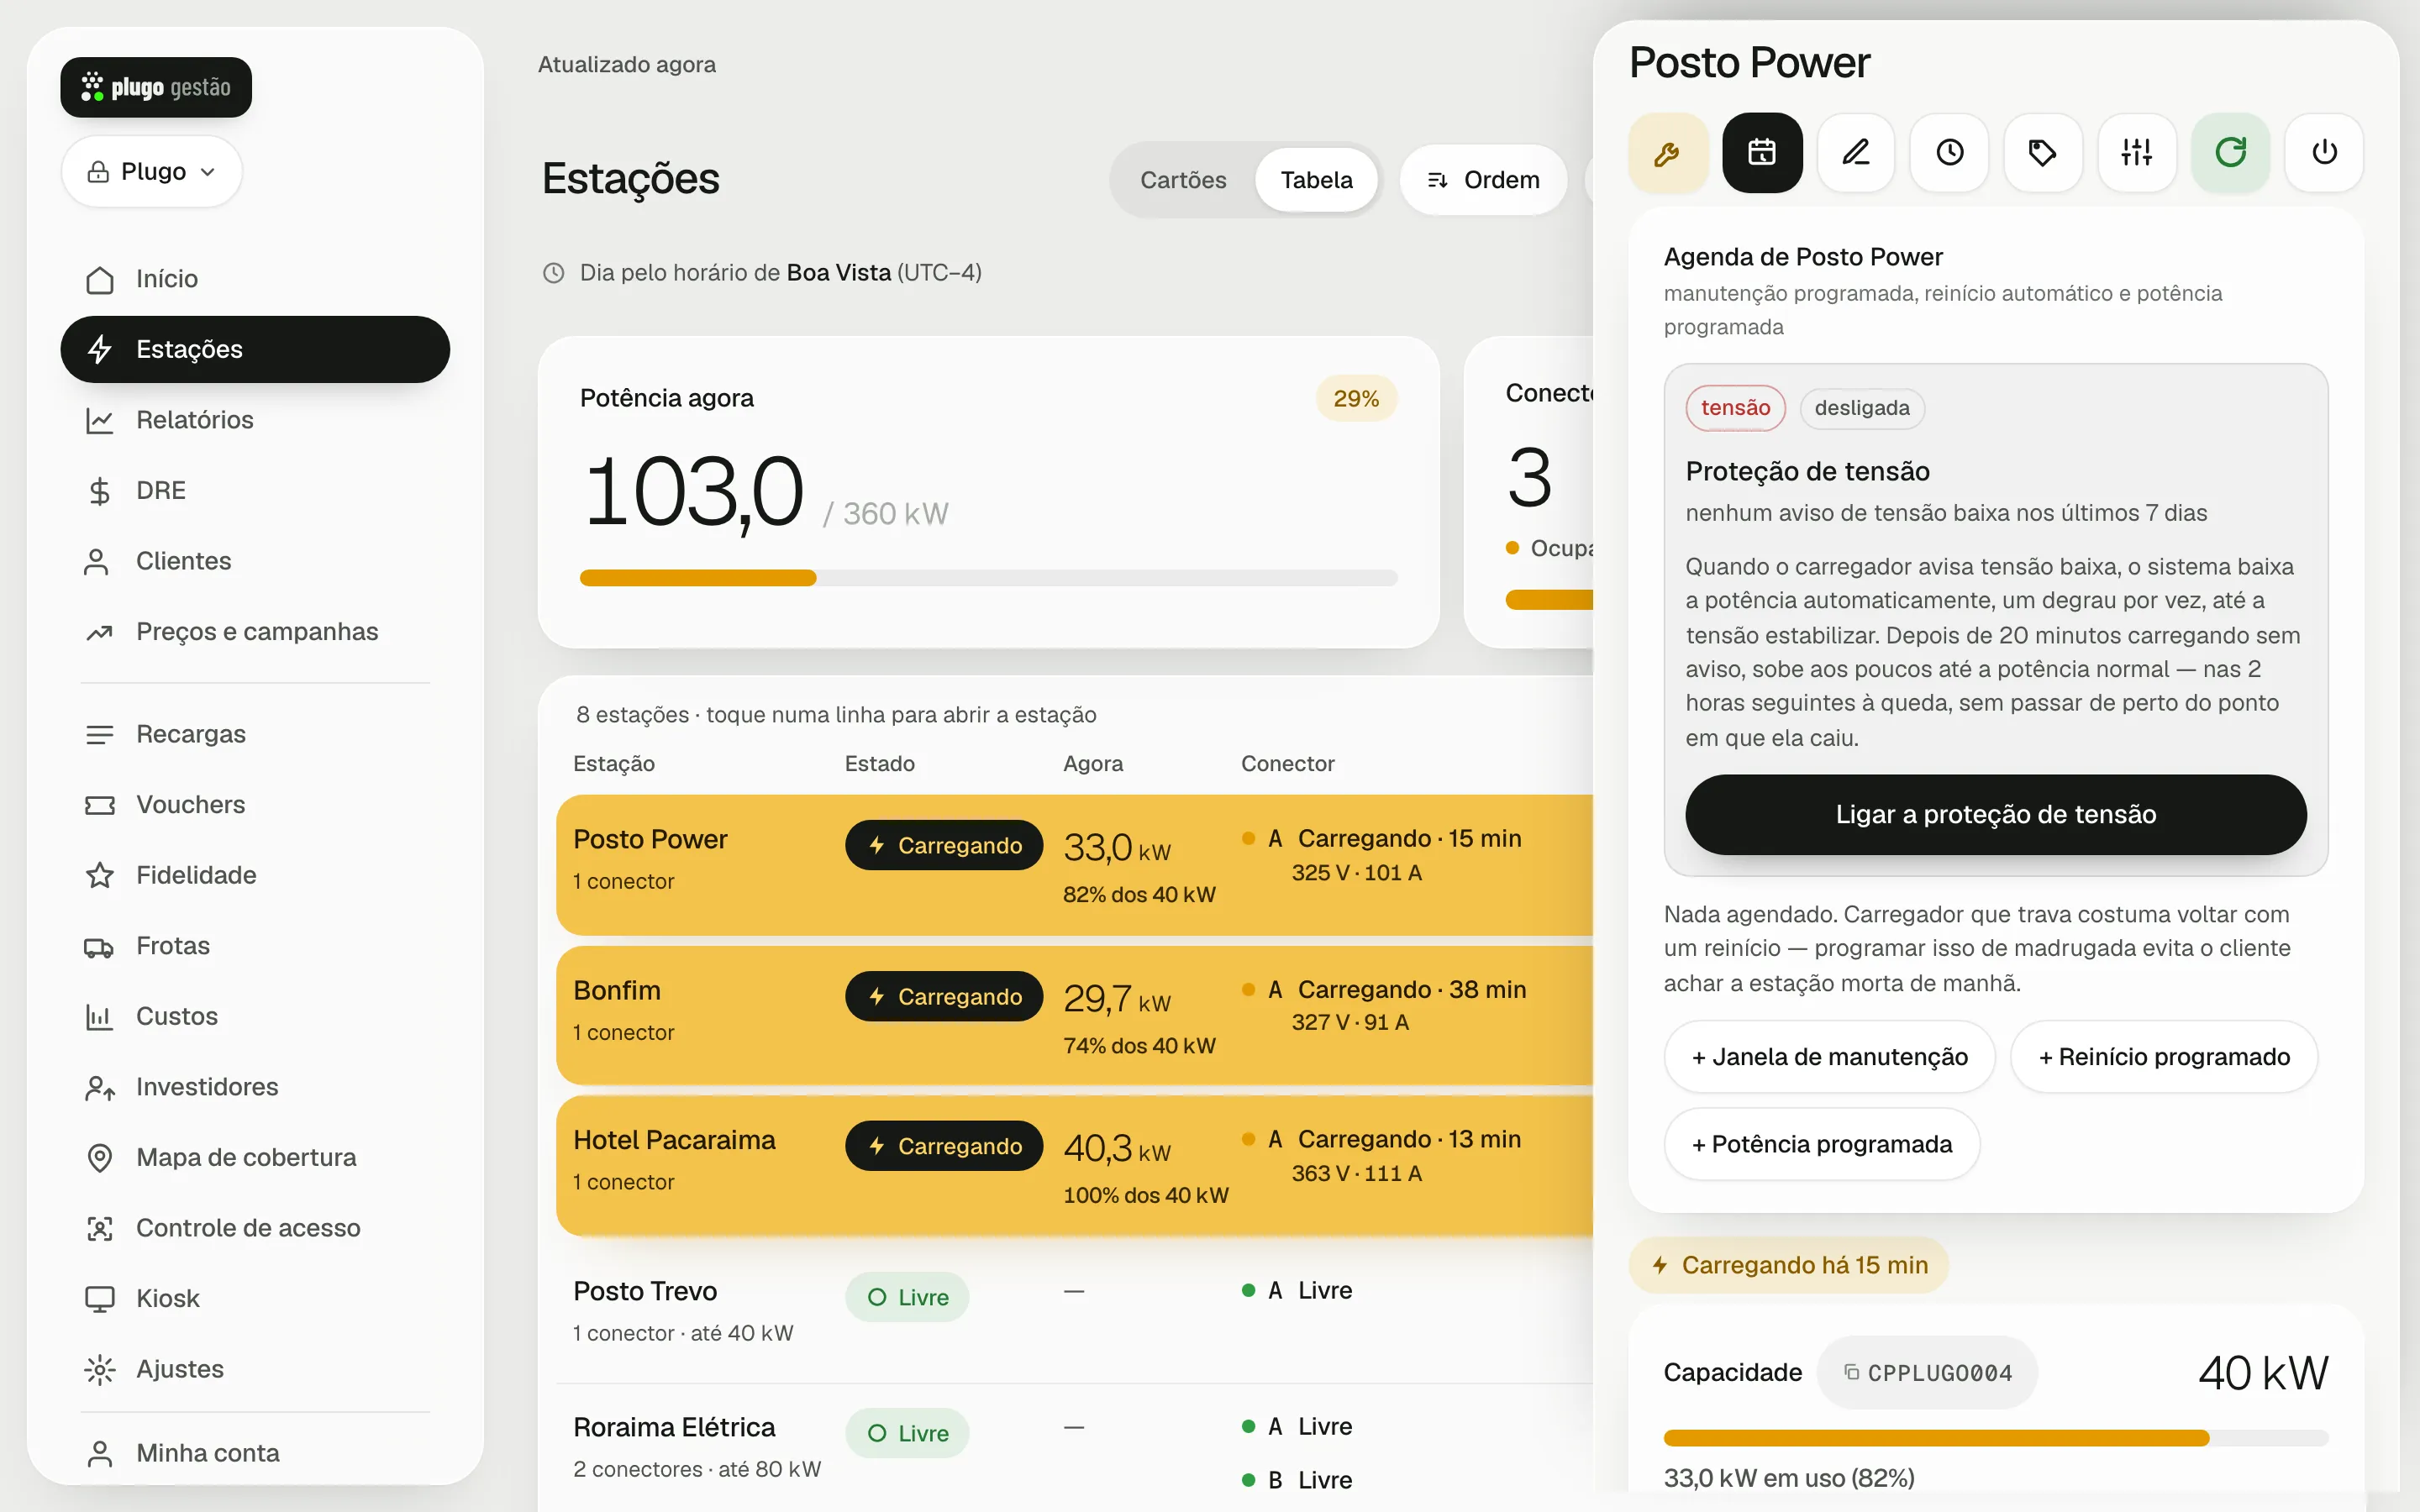Open Kiosk in the sidebar
Viewport: 2420px width, 1512px height.
point(255,1298)
